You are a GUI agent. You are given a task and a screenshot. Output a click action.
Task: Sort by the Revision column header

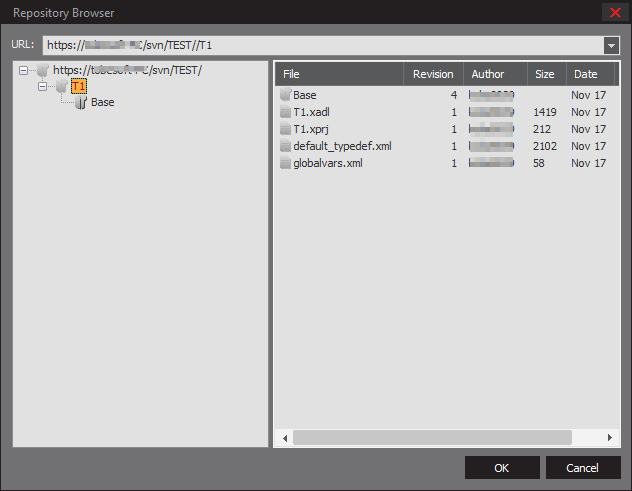[433, 74]
